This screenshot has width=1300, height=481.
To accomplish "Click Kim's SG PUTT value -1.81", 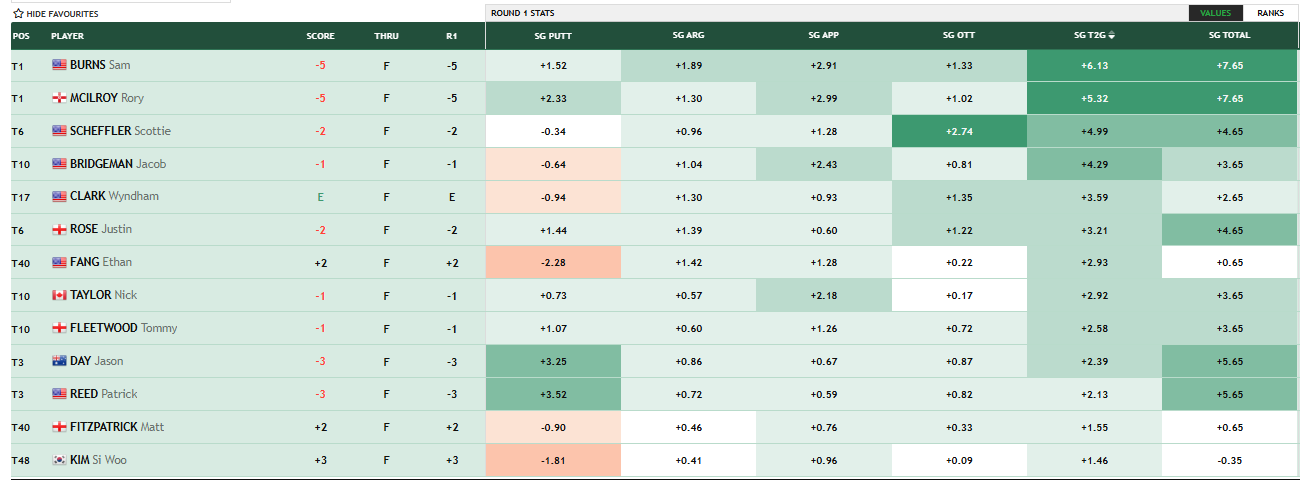I will click(x=553, y=460).
